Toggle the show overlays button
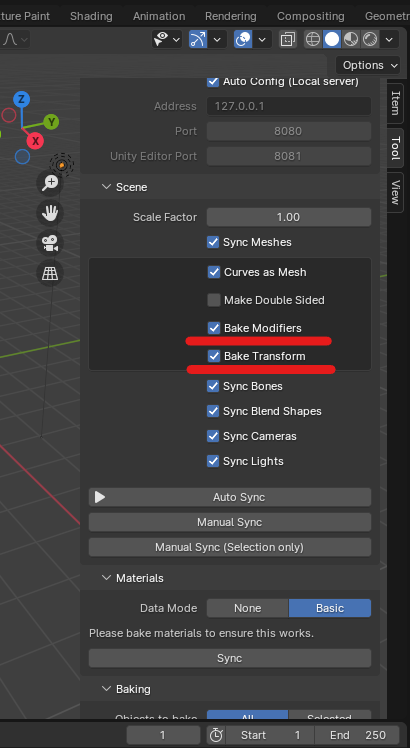410x748 pixels. (x=243, y=39)
